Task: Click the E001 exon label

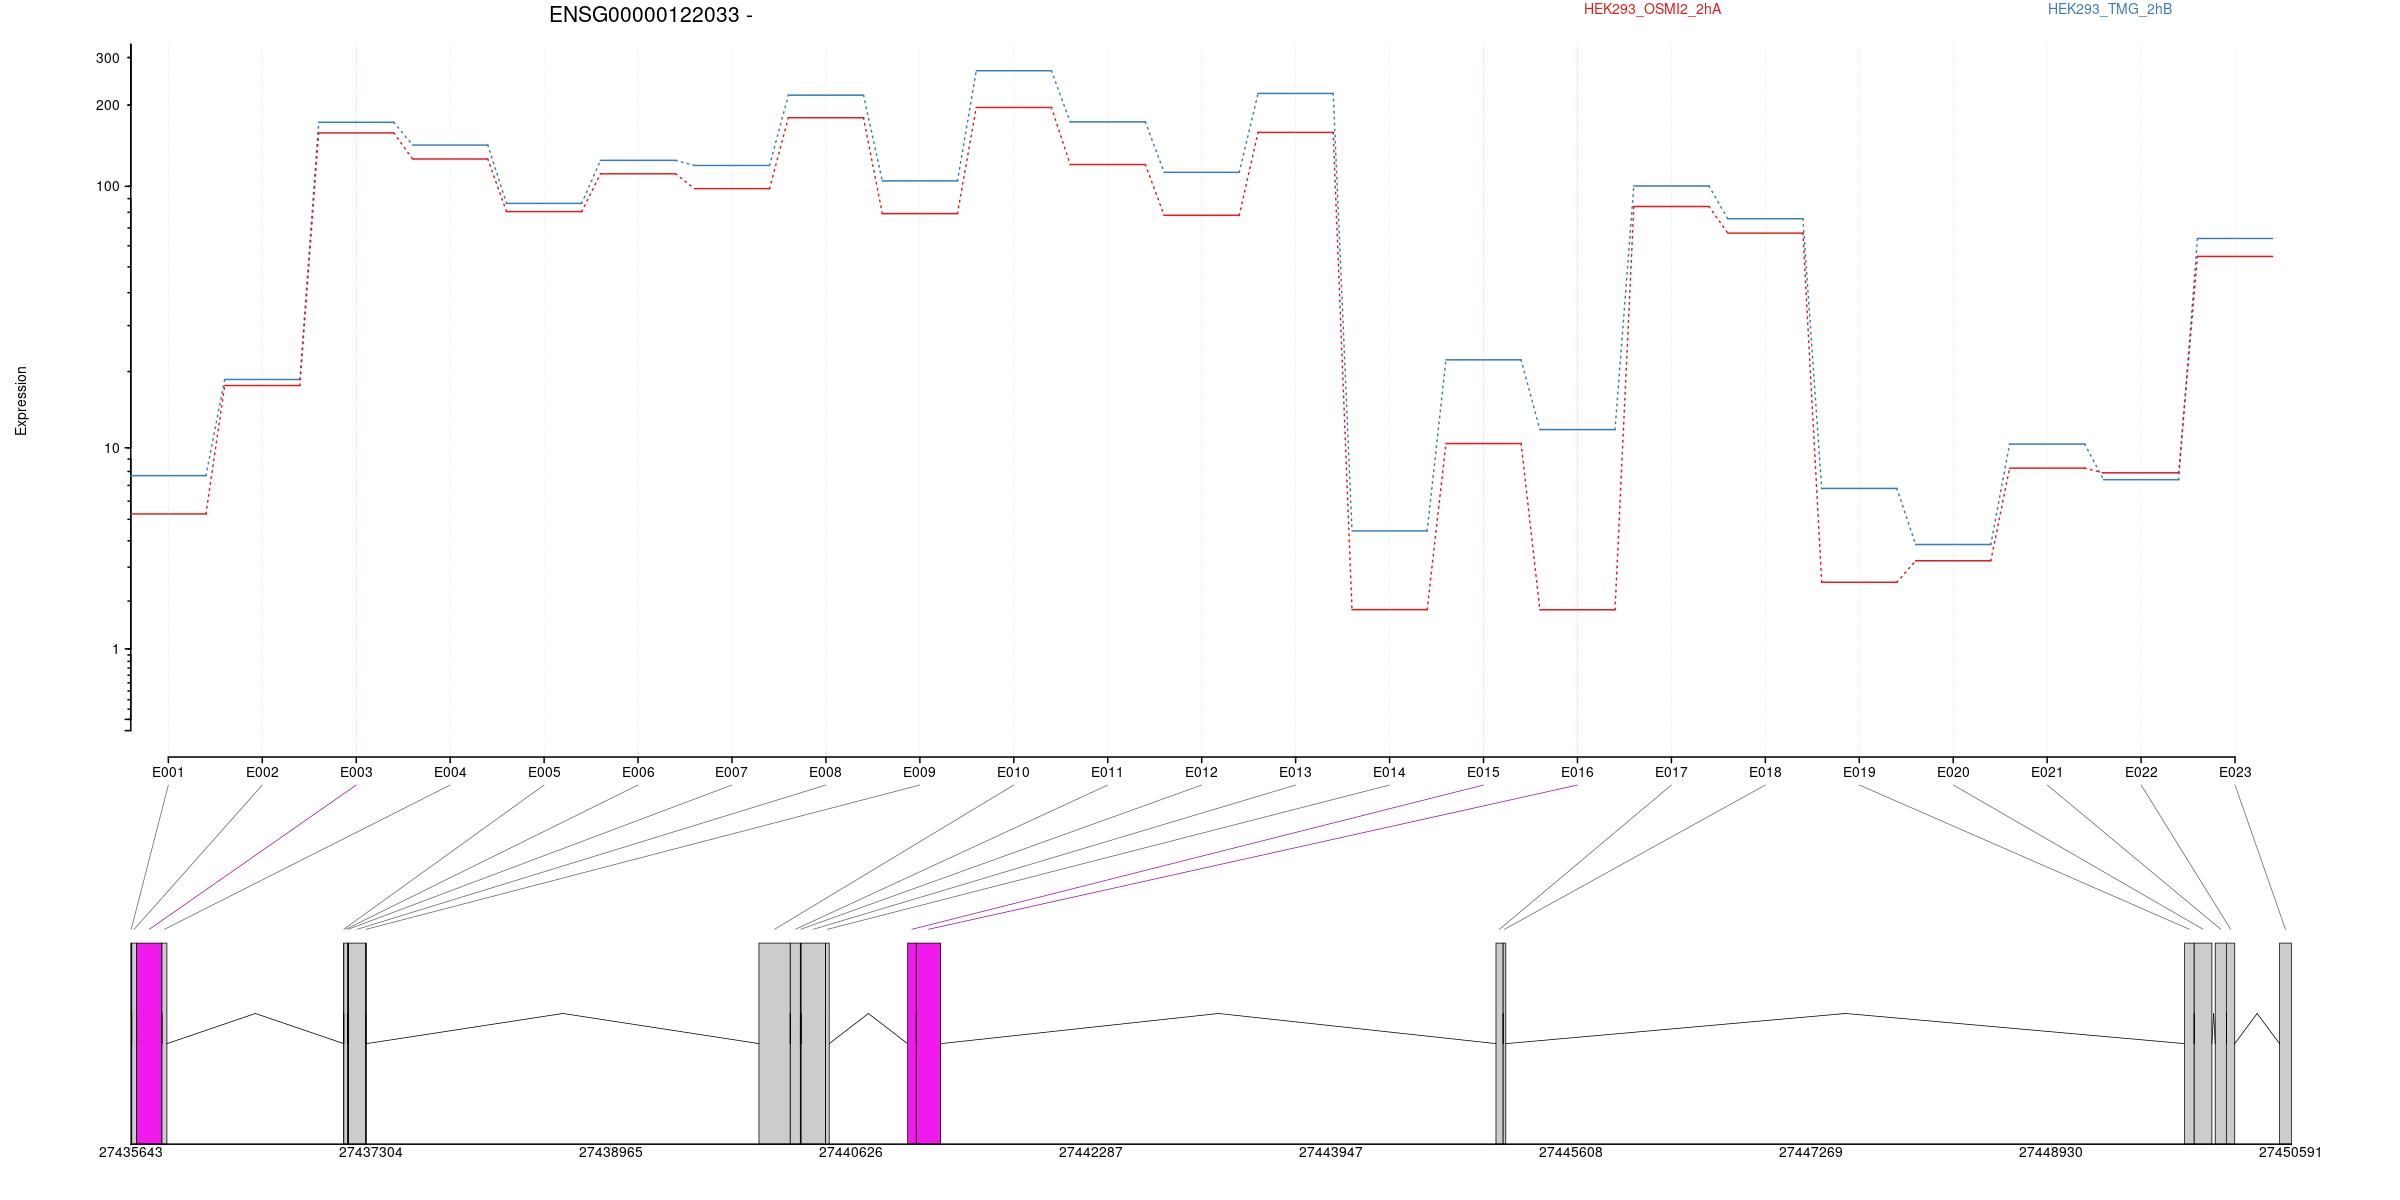Action: pos(168,772)
